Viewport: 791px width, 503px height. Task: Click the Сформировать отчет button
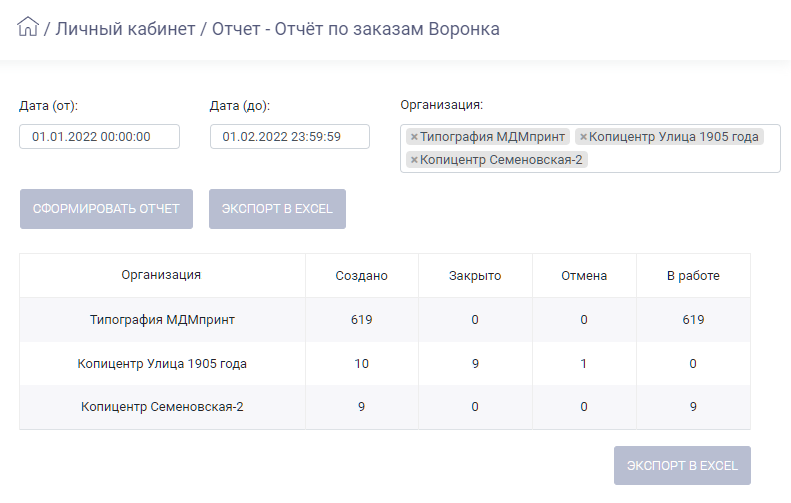[106, 209]
